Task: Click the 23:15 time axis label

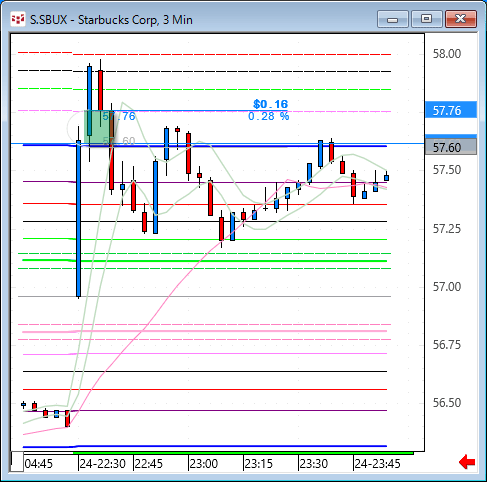Action: coord(259,463)
